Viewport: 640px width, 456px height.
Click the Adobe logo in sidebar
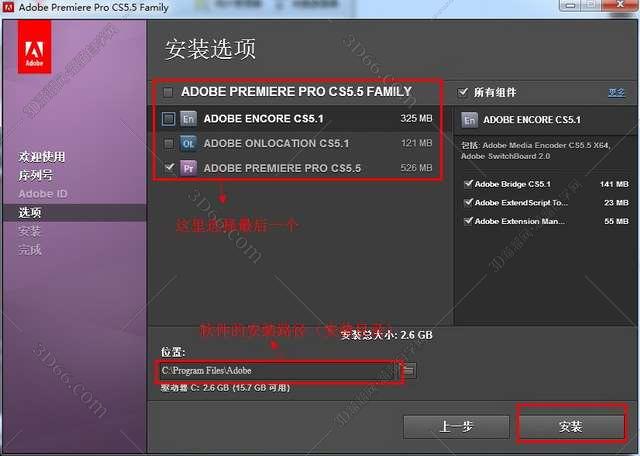tap(34, 47)
